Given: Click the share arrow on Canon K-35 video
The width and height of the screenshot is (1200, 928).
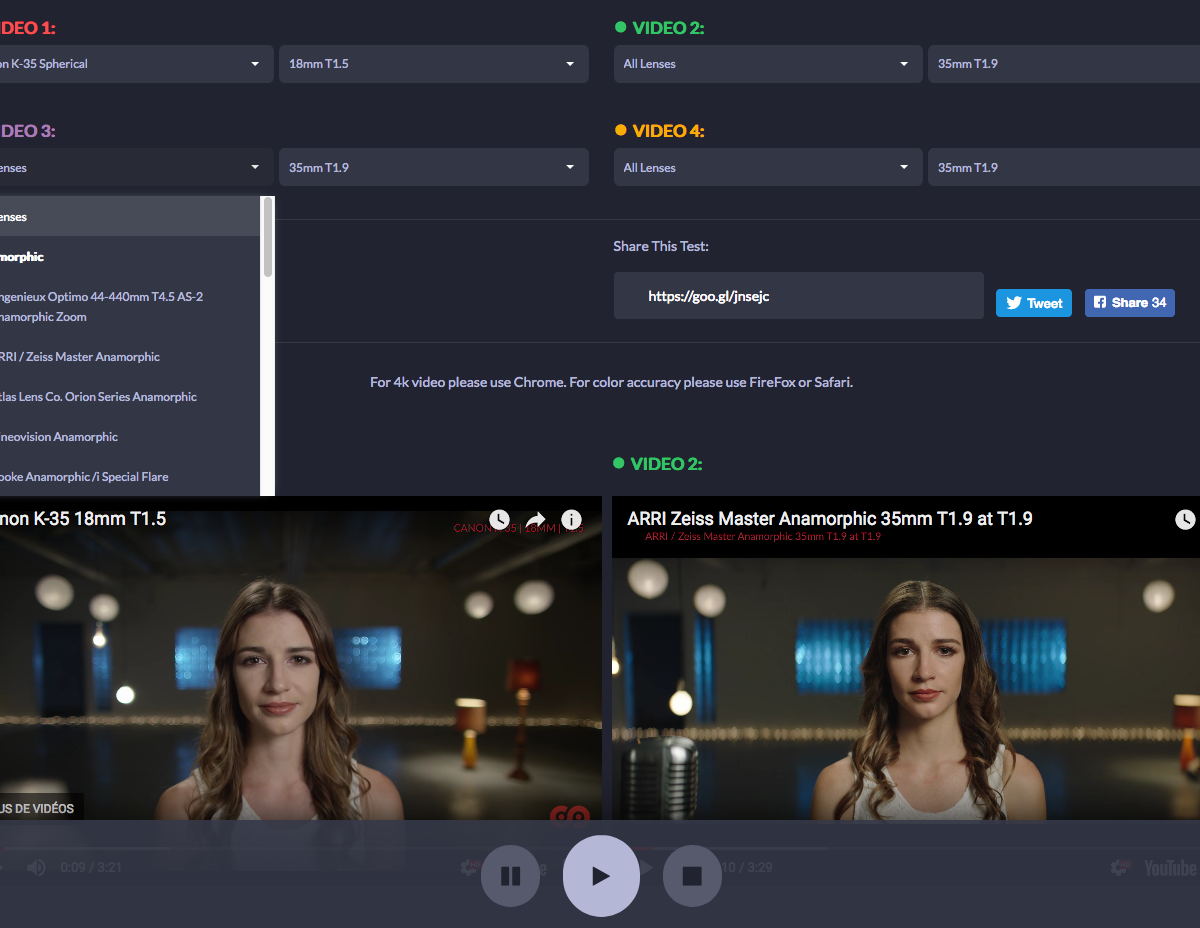Looking at the screenshot, I should 535,520.
